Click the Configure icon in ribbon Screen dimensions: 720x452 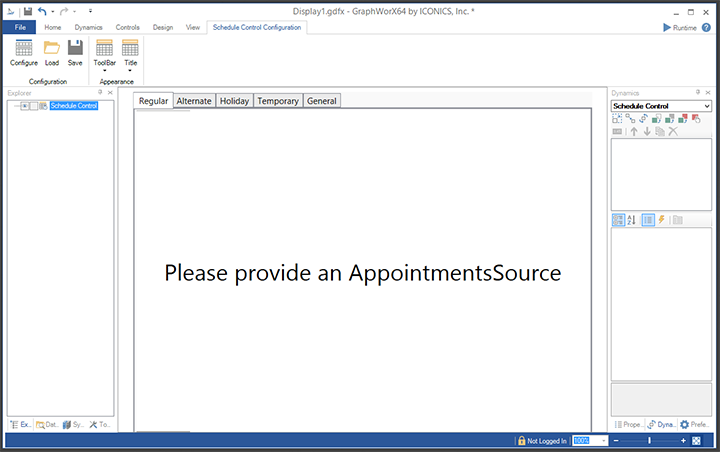pyautogui.click(x=24, y=52)
